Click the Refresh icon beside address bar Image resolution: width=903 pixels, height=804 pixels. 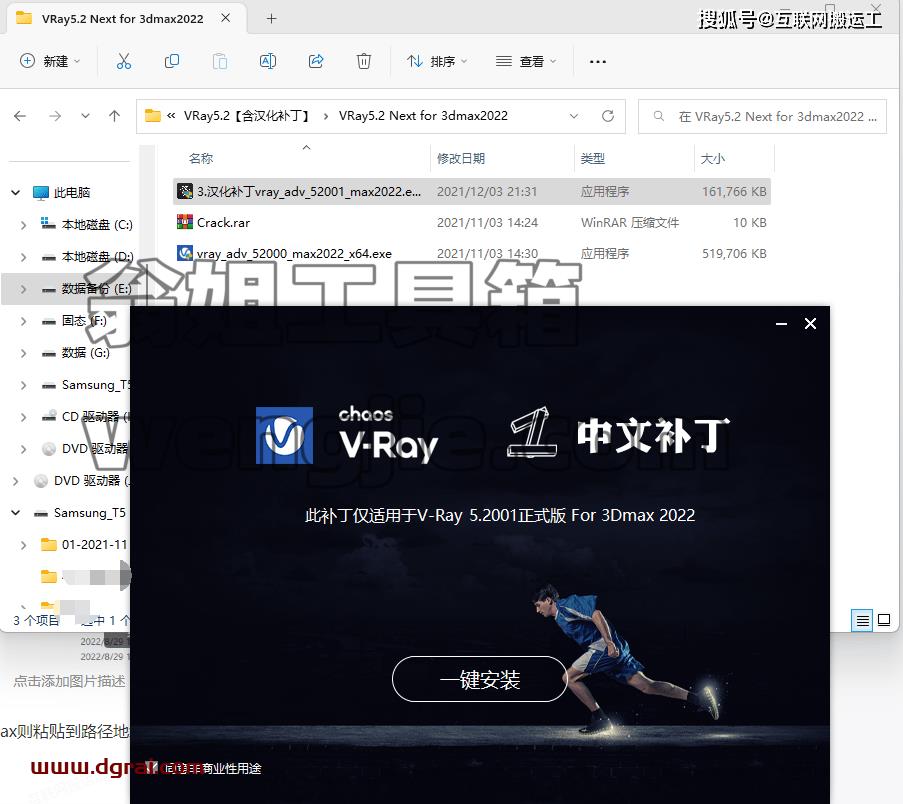coord(608,116)
